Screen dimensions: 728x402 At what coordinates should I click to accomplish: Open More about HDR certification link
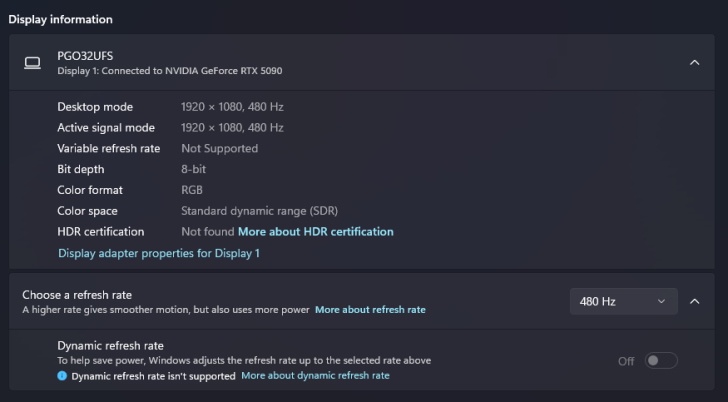316,232
